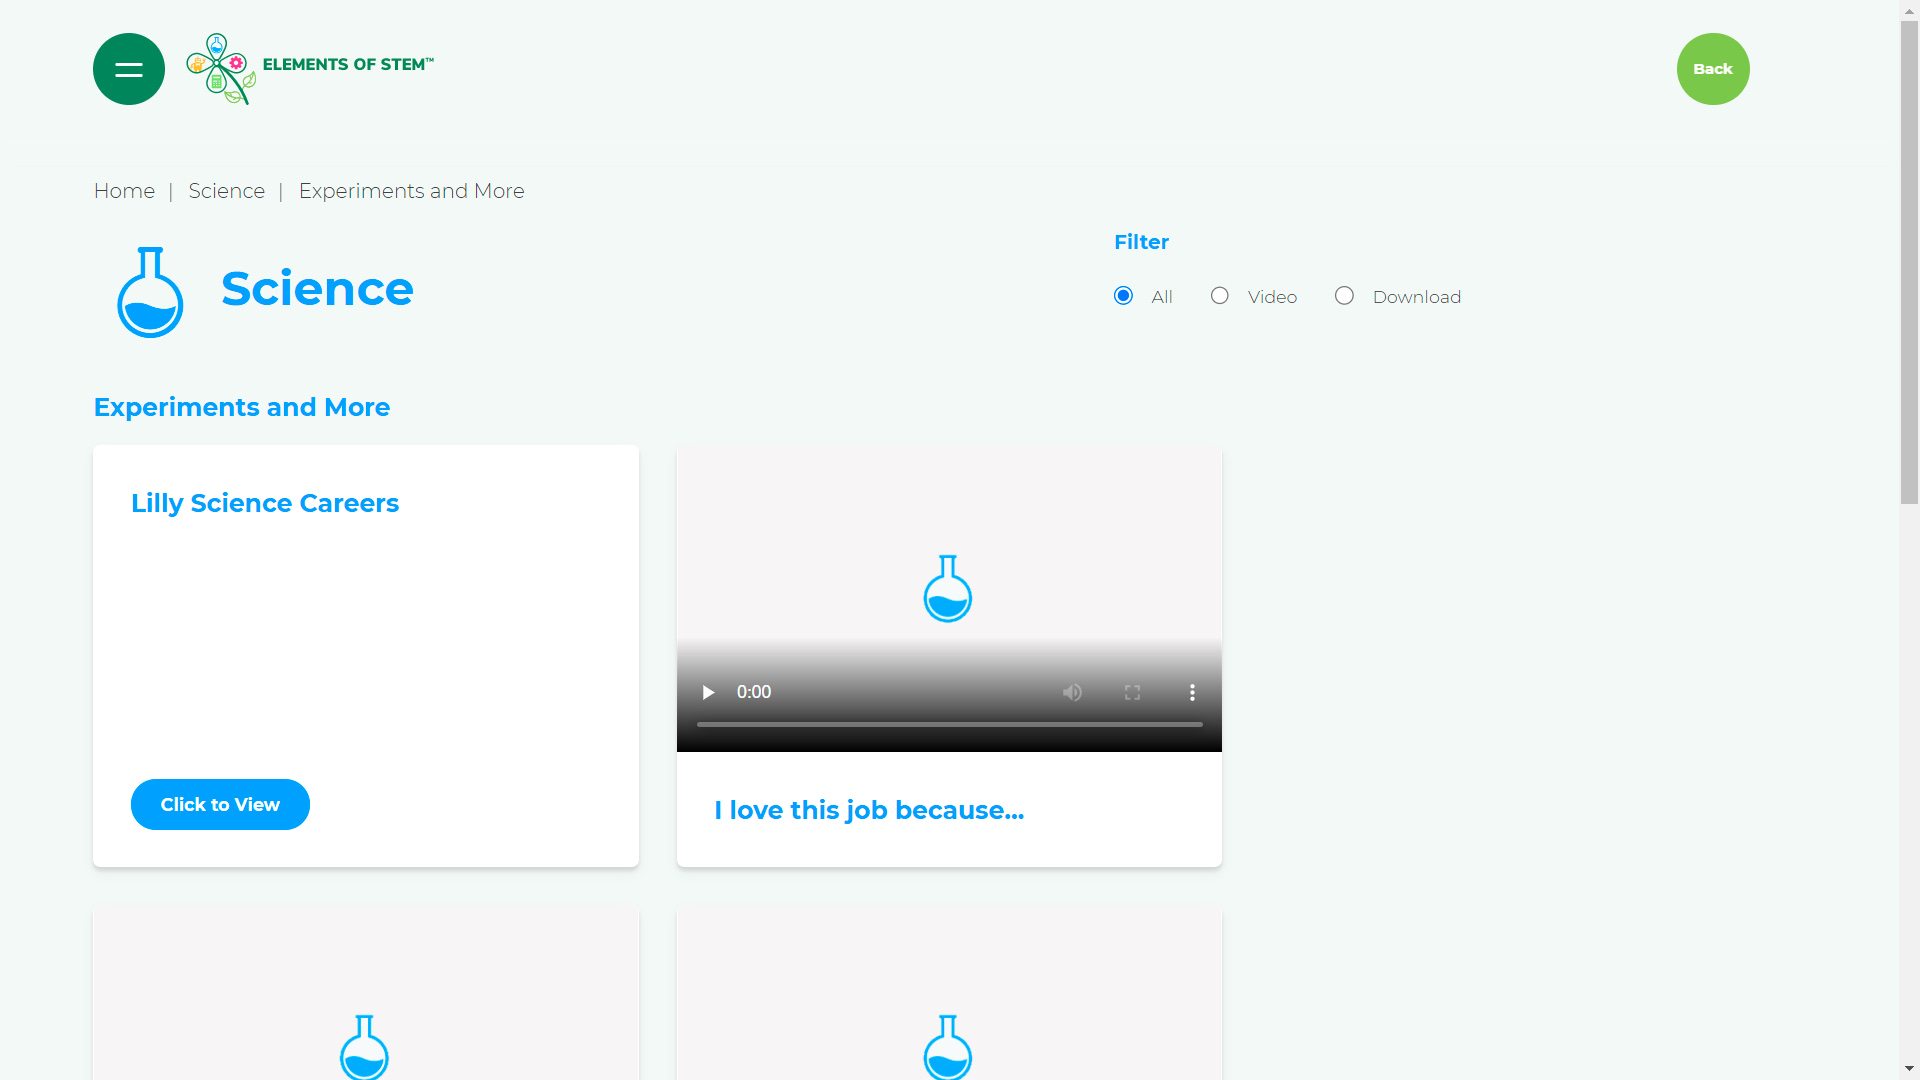
Task: Click the Elements of STEM logo
Action: pos(310,68)
